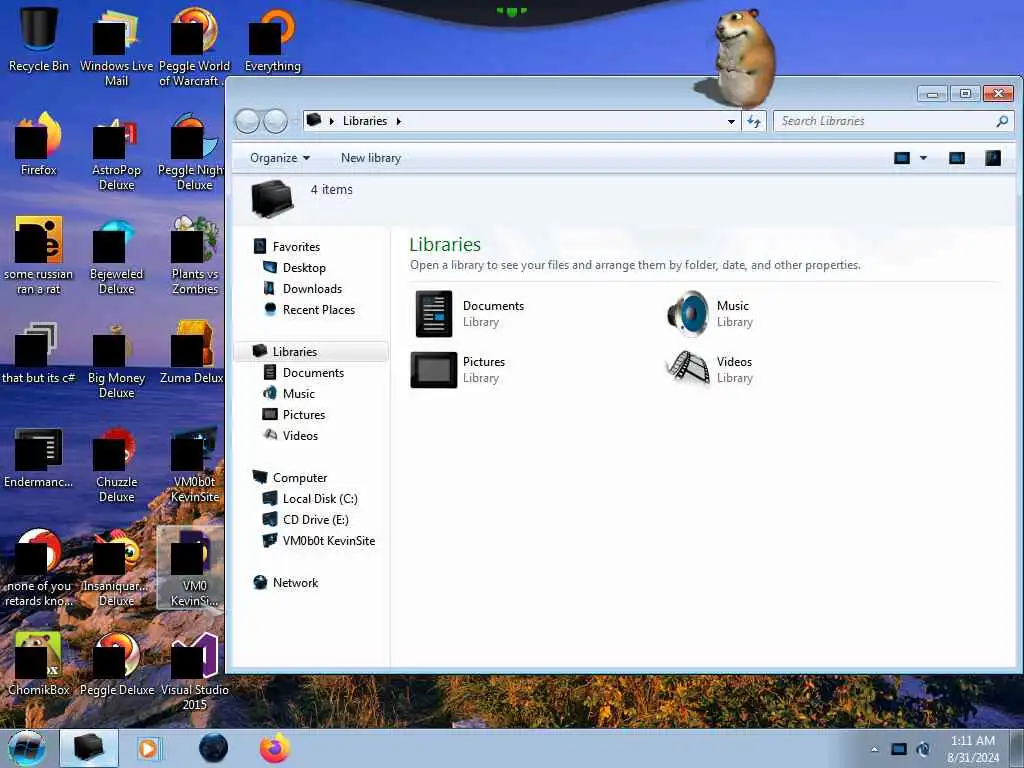Open Firefox from the taskbar

pos(275,748)
